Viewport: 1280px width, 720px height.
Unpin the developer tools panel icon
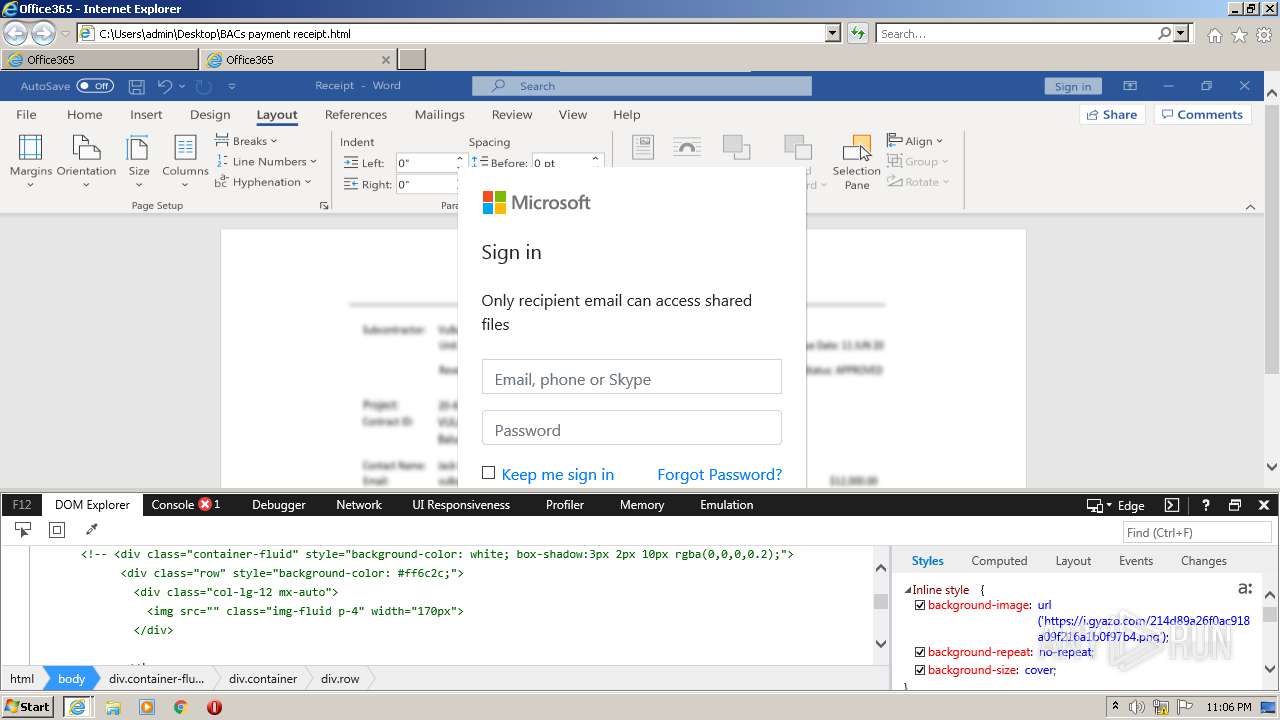pyautogui.click(x=1235, y=505)
